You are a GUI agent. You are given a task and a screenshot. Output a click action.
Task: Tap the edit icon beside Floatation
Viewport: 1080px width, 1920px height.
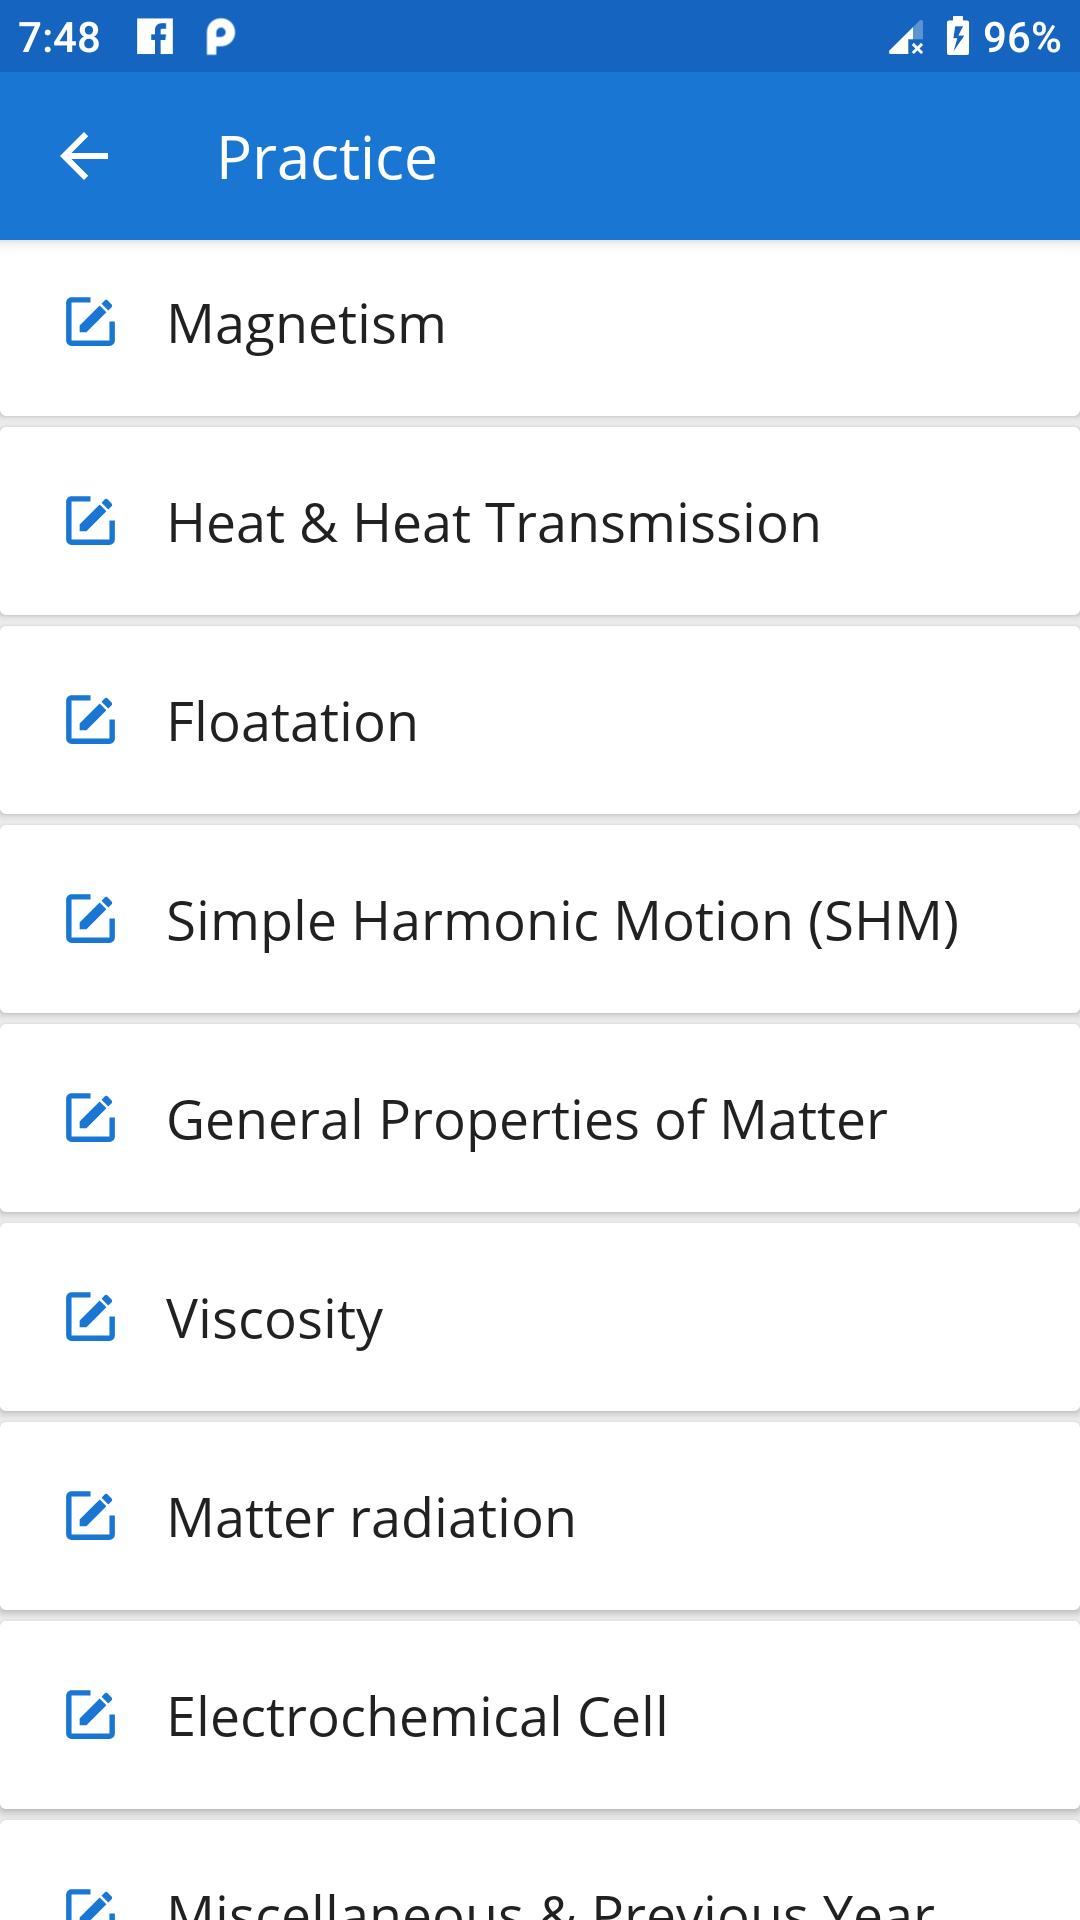(91, 721)
